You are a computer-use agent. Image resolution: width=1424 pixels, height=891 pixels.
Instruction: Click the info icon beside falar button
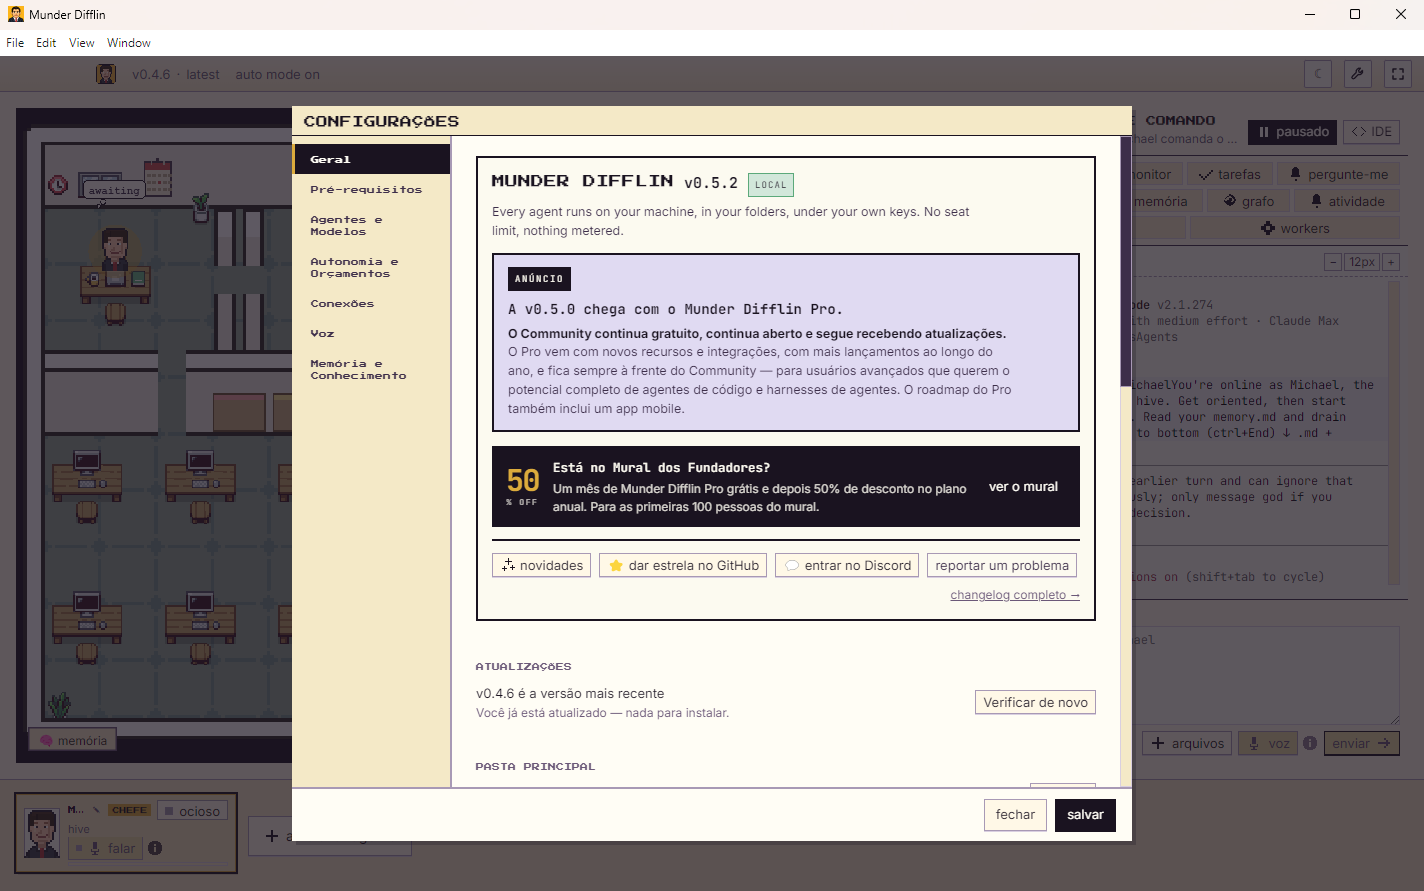[155, 848]
